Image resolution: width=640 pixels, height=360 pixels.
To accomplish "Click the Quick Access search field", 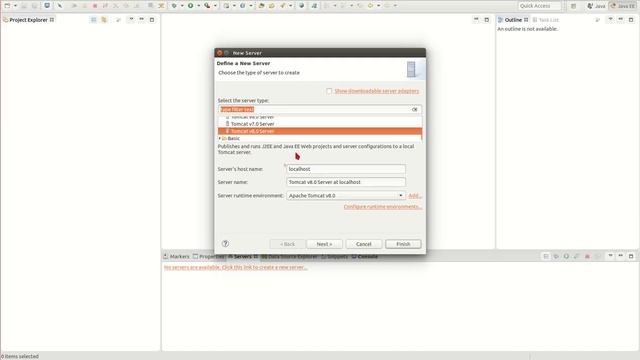I will [539, 6].
